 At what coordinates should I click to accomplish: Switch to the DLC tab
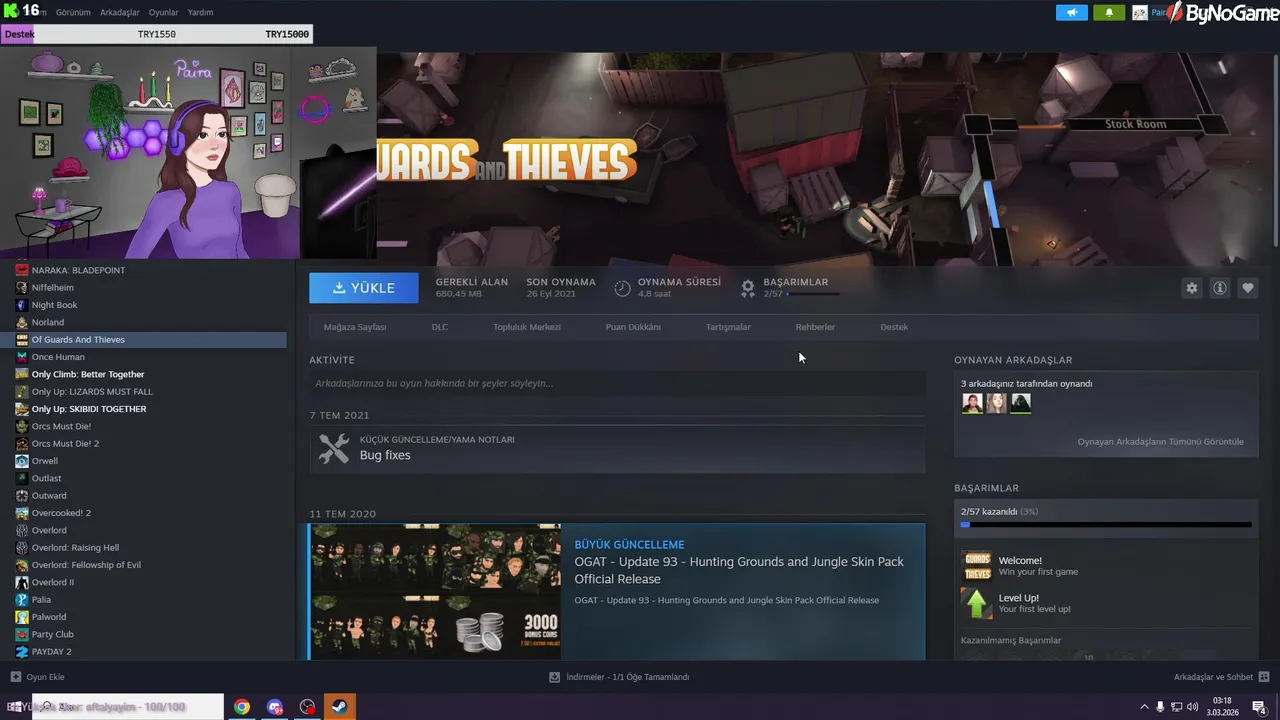pyautogui.click(x=440, y=327)
